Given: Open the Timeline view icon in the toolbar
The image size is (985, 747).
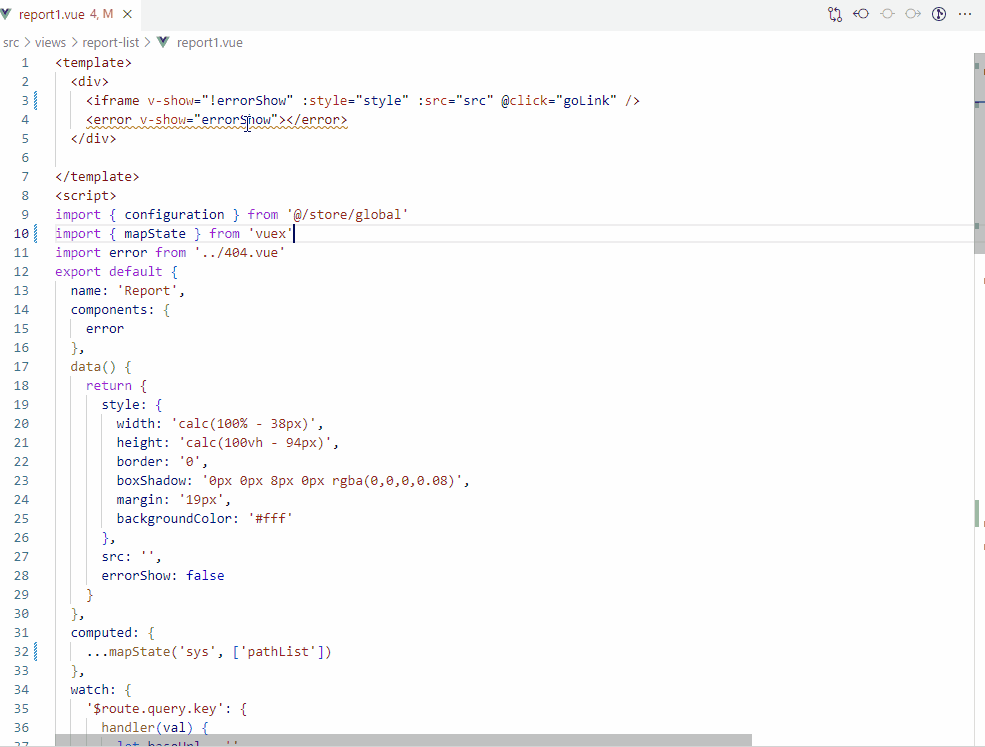Looking at the screenshot, I should pos(937,13).
